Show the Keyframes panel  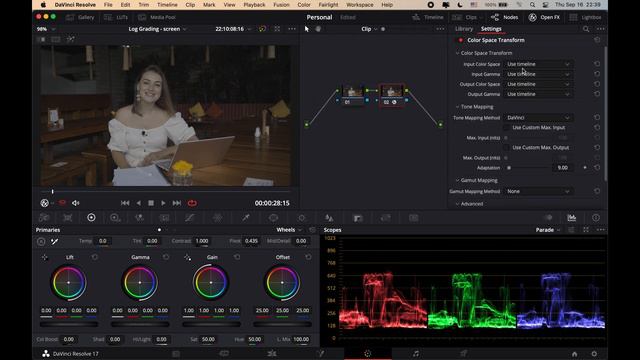tap(549, 218)
